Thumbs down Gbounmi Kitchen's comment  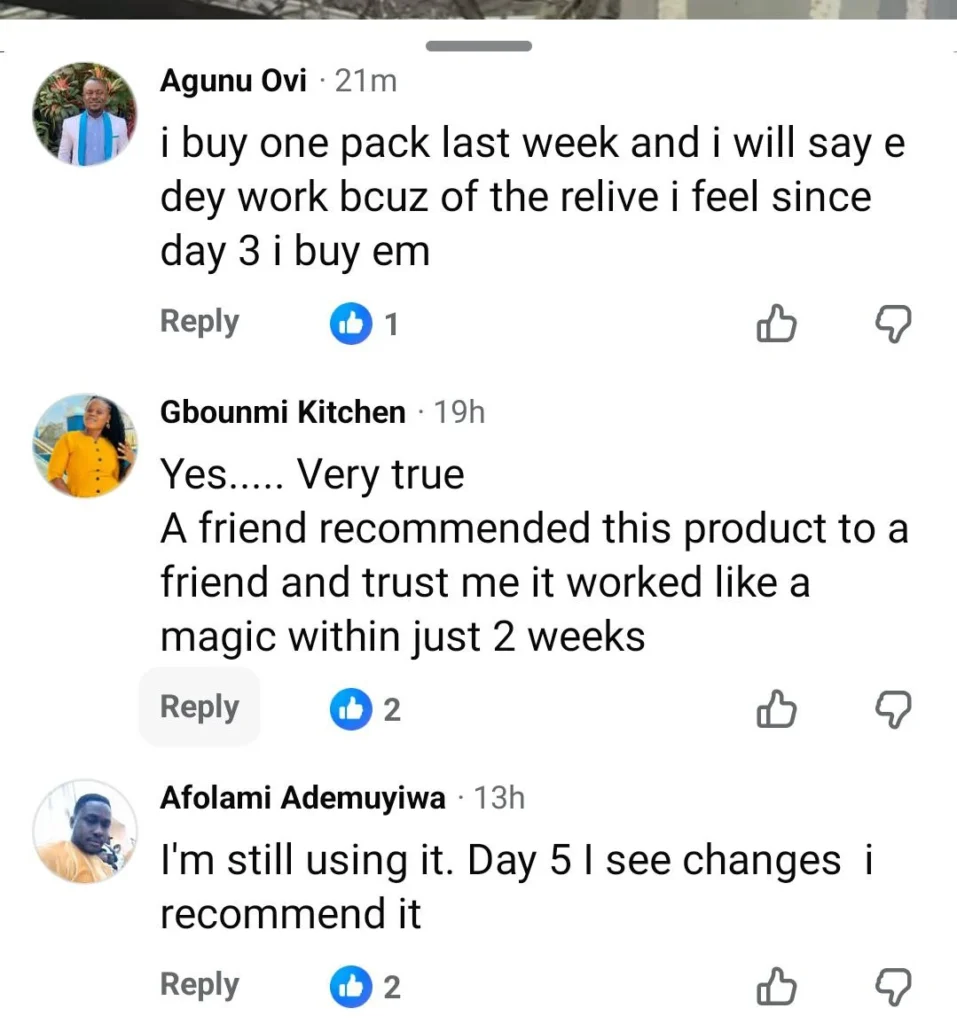tap(893, 710)
